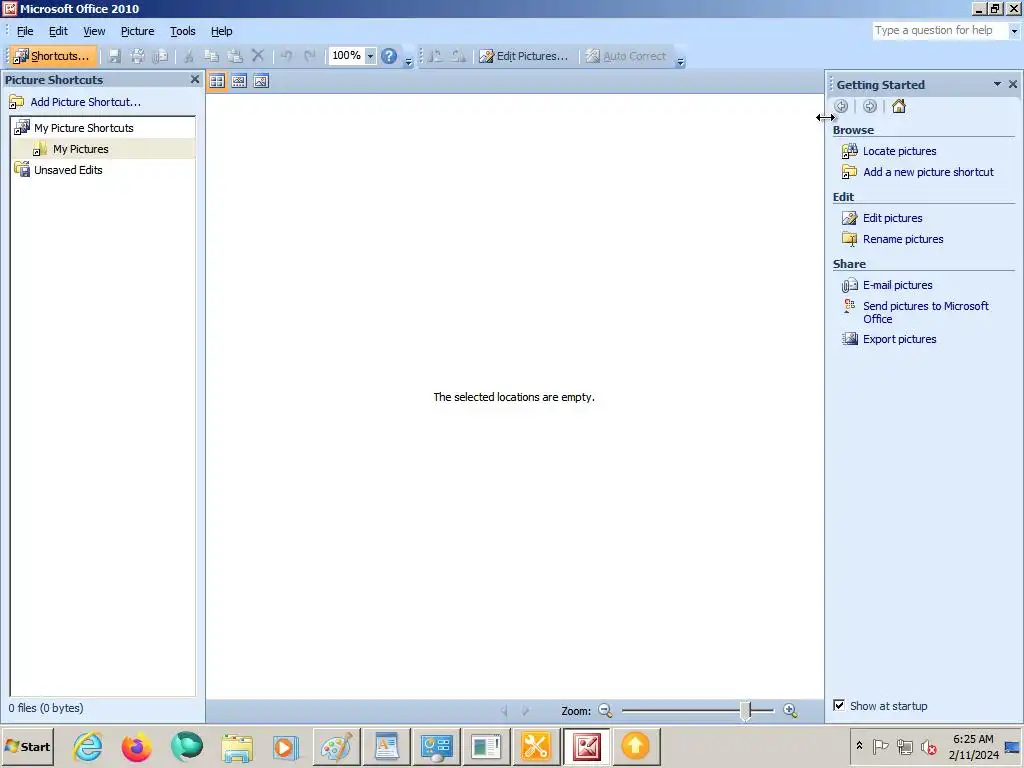Click the Redo arrow icon
1024x768 pixels.
click(x=310, y=56)
